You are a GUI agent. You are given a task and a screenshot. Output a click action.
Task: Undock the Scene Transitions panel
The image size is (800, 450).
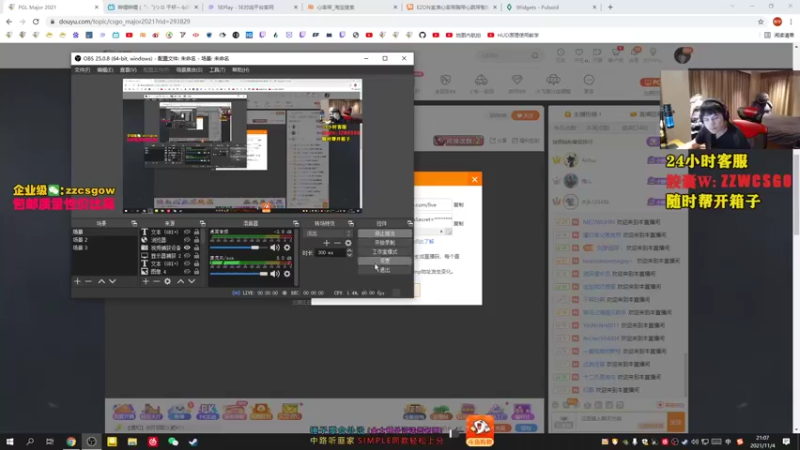coord(351,223)
